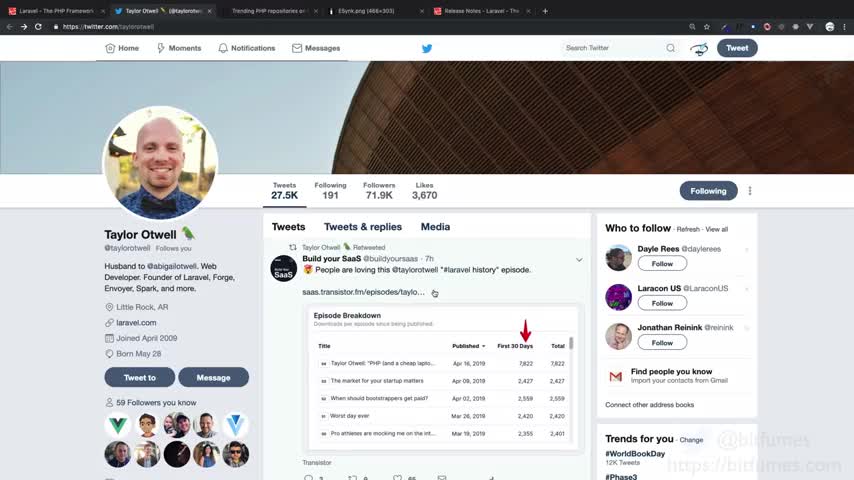Open the tweet options chevron menu

(579, 260)
